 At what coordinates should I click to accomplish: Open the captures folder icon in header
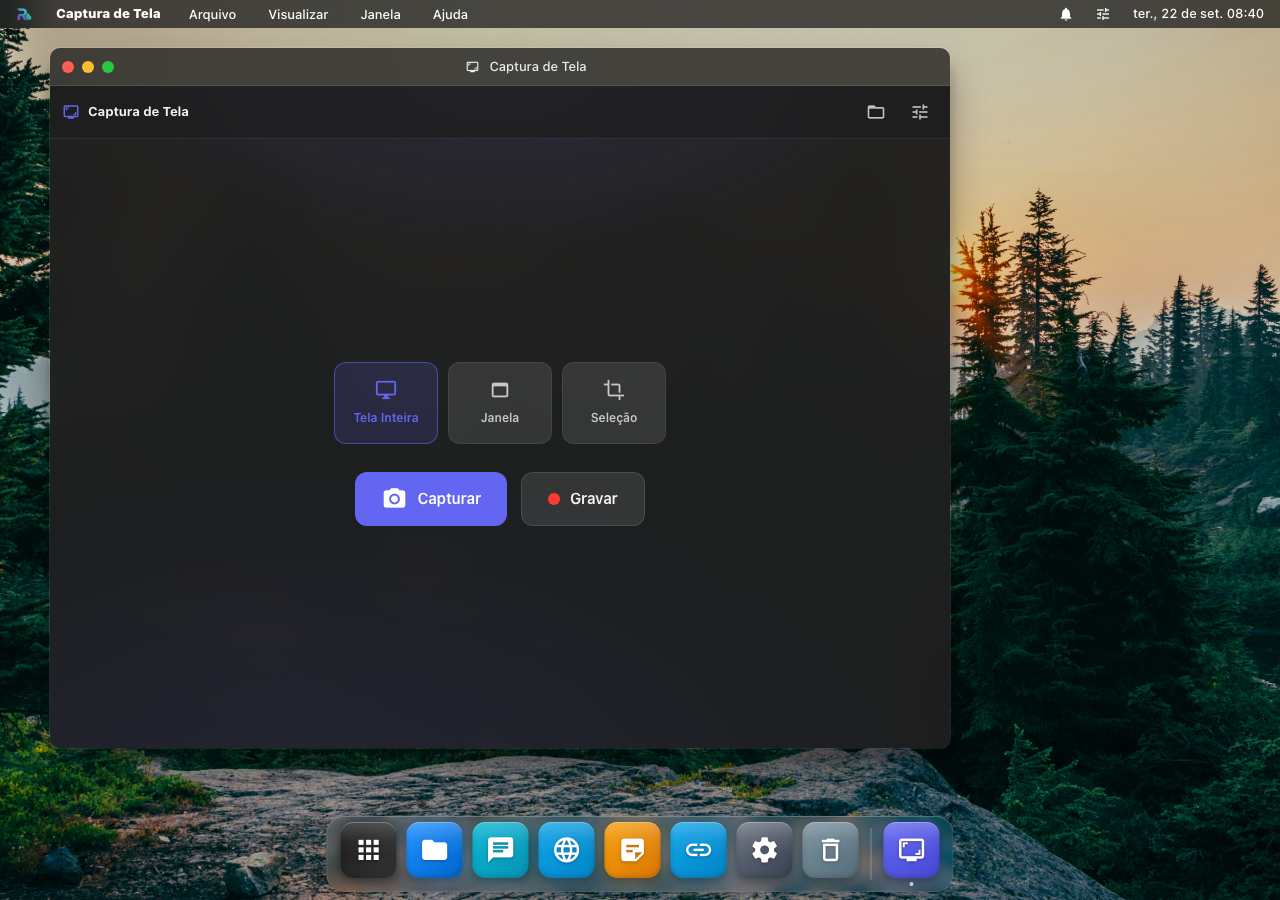click(876, 112)
